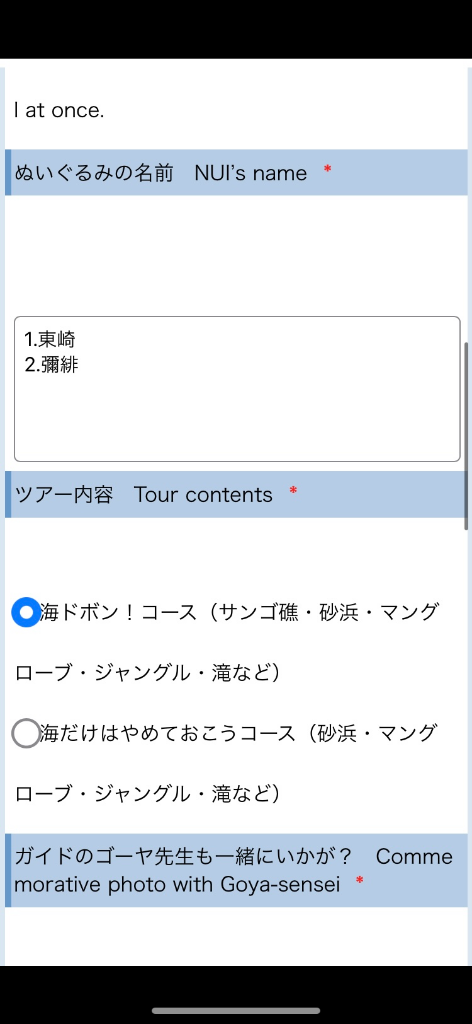Click the page scrollbar thumb on right edge
Screen dimensions: 472x1024
(x=466, y=436)
